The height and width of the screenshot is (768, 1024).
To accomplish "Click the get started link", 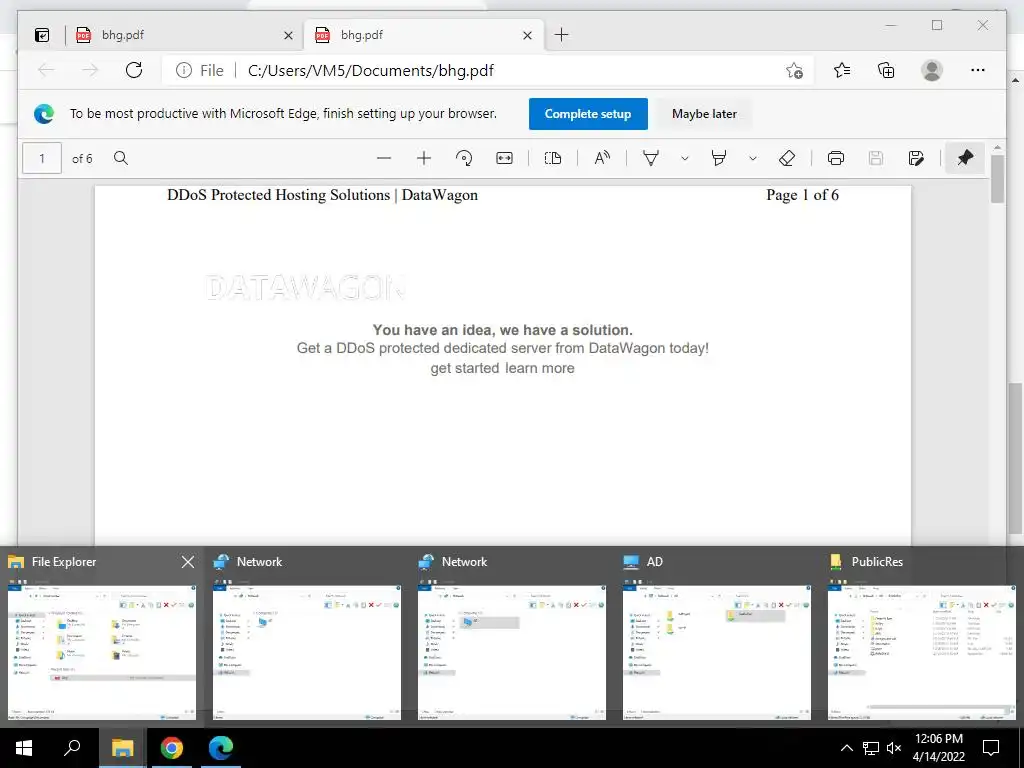I will pos(465,368).
